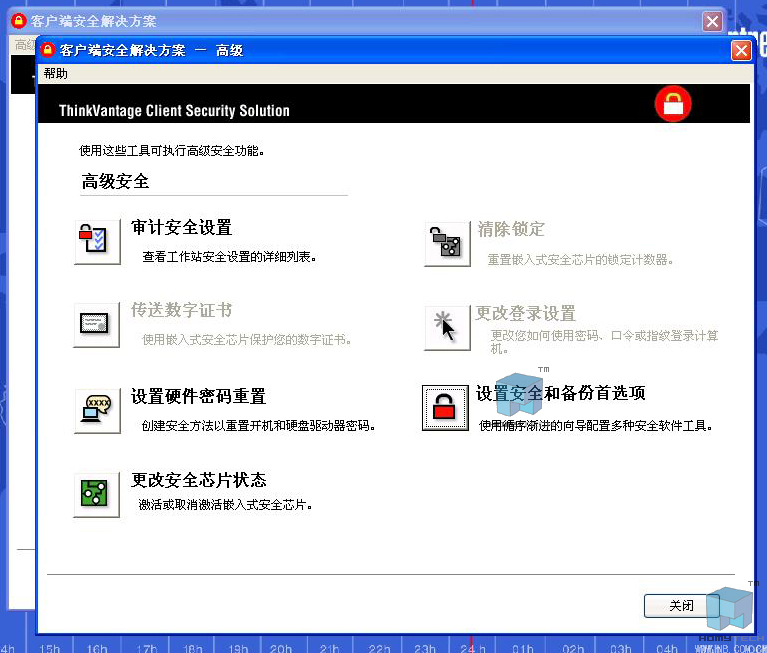Select the 传送数字证书 certificate icon
This screenshot has height=653, width=767.
pyautogui.click(x=97, y=325)
